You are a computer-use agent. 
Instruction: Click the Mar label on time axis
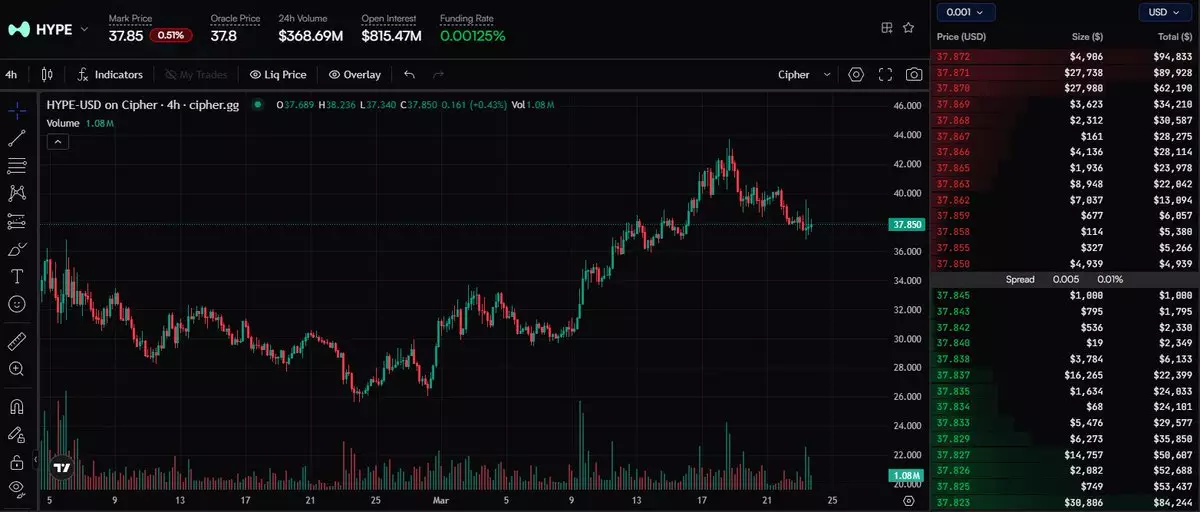(440, 499)
